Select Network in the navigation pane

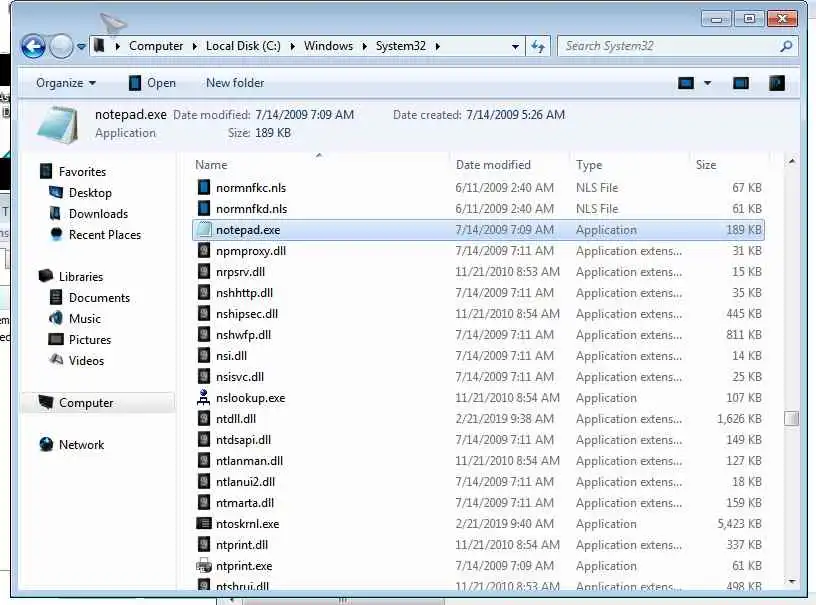tap(81, 445)
